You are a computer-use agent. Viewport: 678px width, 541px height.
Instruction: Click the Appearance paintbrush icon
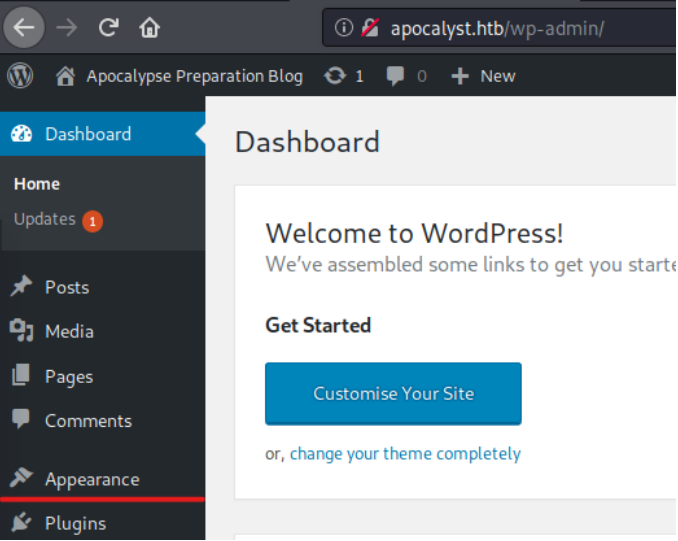(21, 478)
